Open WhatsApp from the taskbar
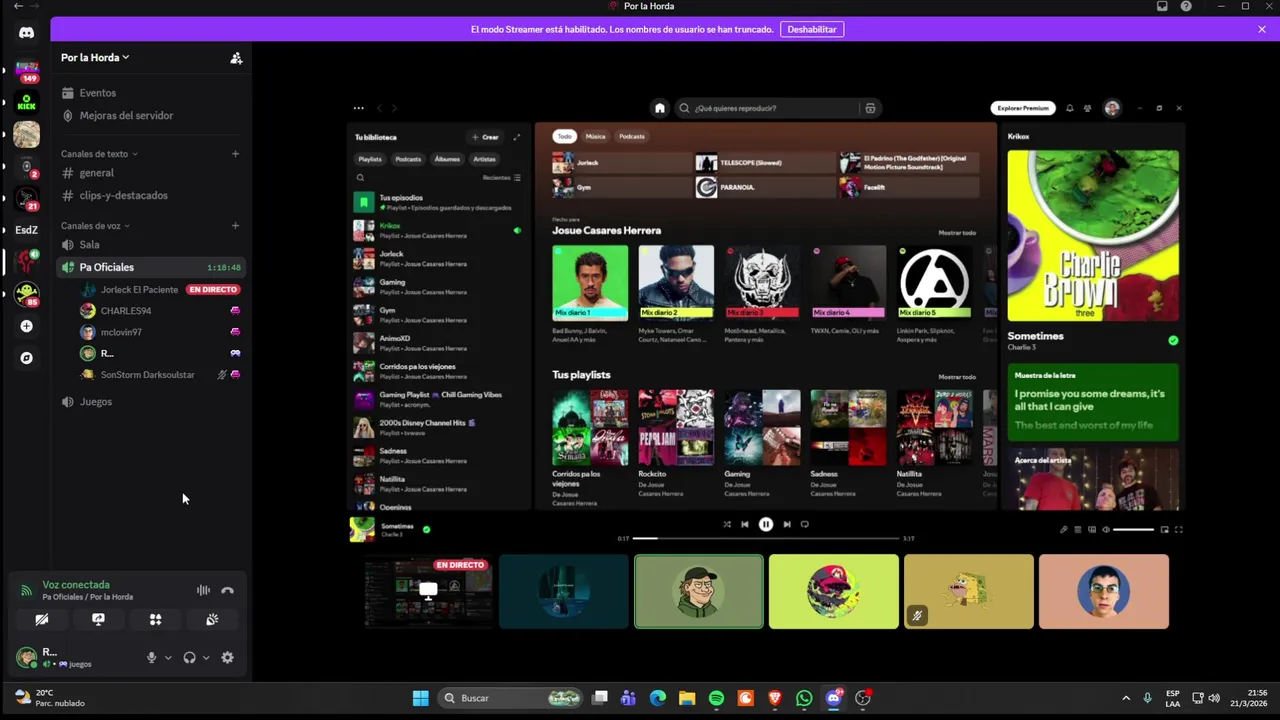Screen dimensions: 1280x720 pos(804,698)
